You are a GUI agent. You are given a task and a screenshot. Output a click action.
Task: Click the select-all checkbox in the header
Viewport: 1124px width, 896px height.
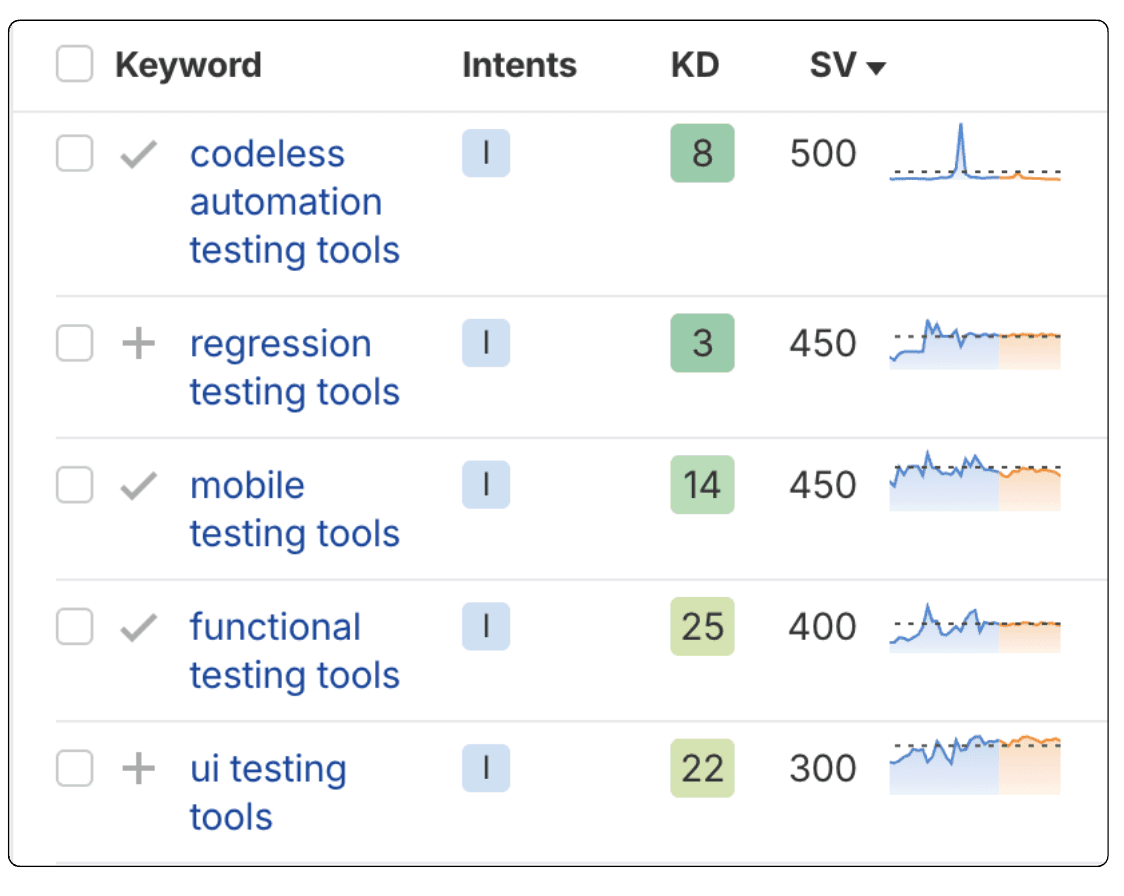(x=75, y=64)
